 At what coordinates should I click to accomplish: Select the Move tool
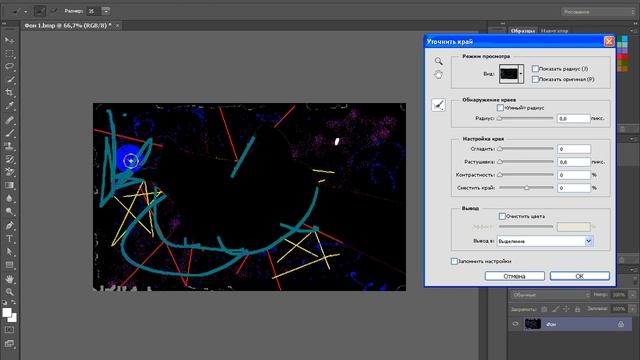pos(9,40)
